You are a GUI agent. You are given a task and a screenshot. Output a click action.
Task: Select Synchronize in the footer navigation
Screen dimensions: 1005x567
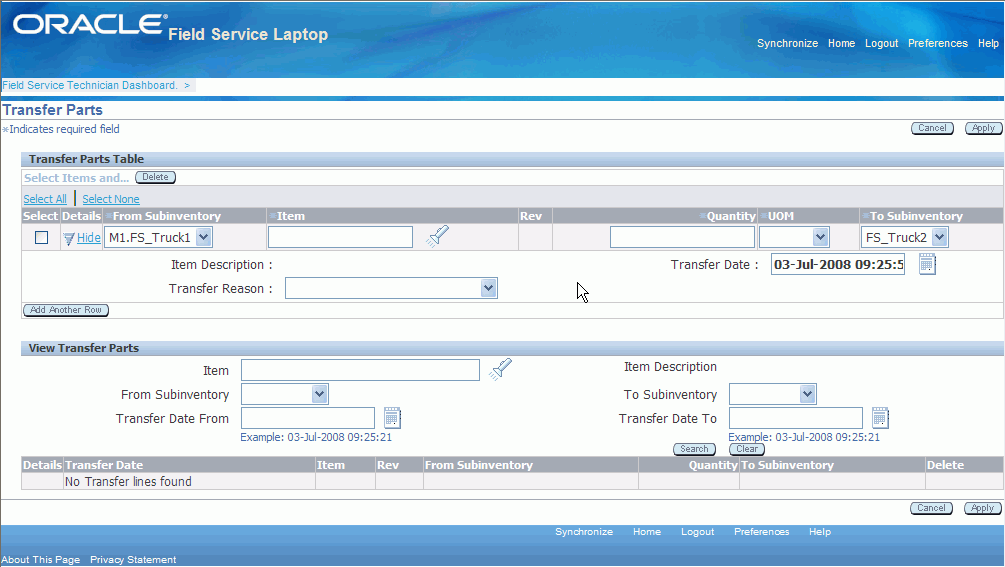point(584,532)
